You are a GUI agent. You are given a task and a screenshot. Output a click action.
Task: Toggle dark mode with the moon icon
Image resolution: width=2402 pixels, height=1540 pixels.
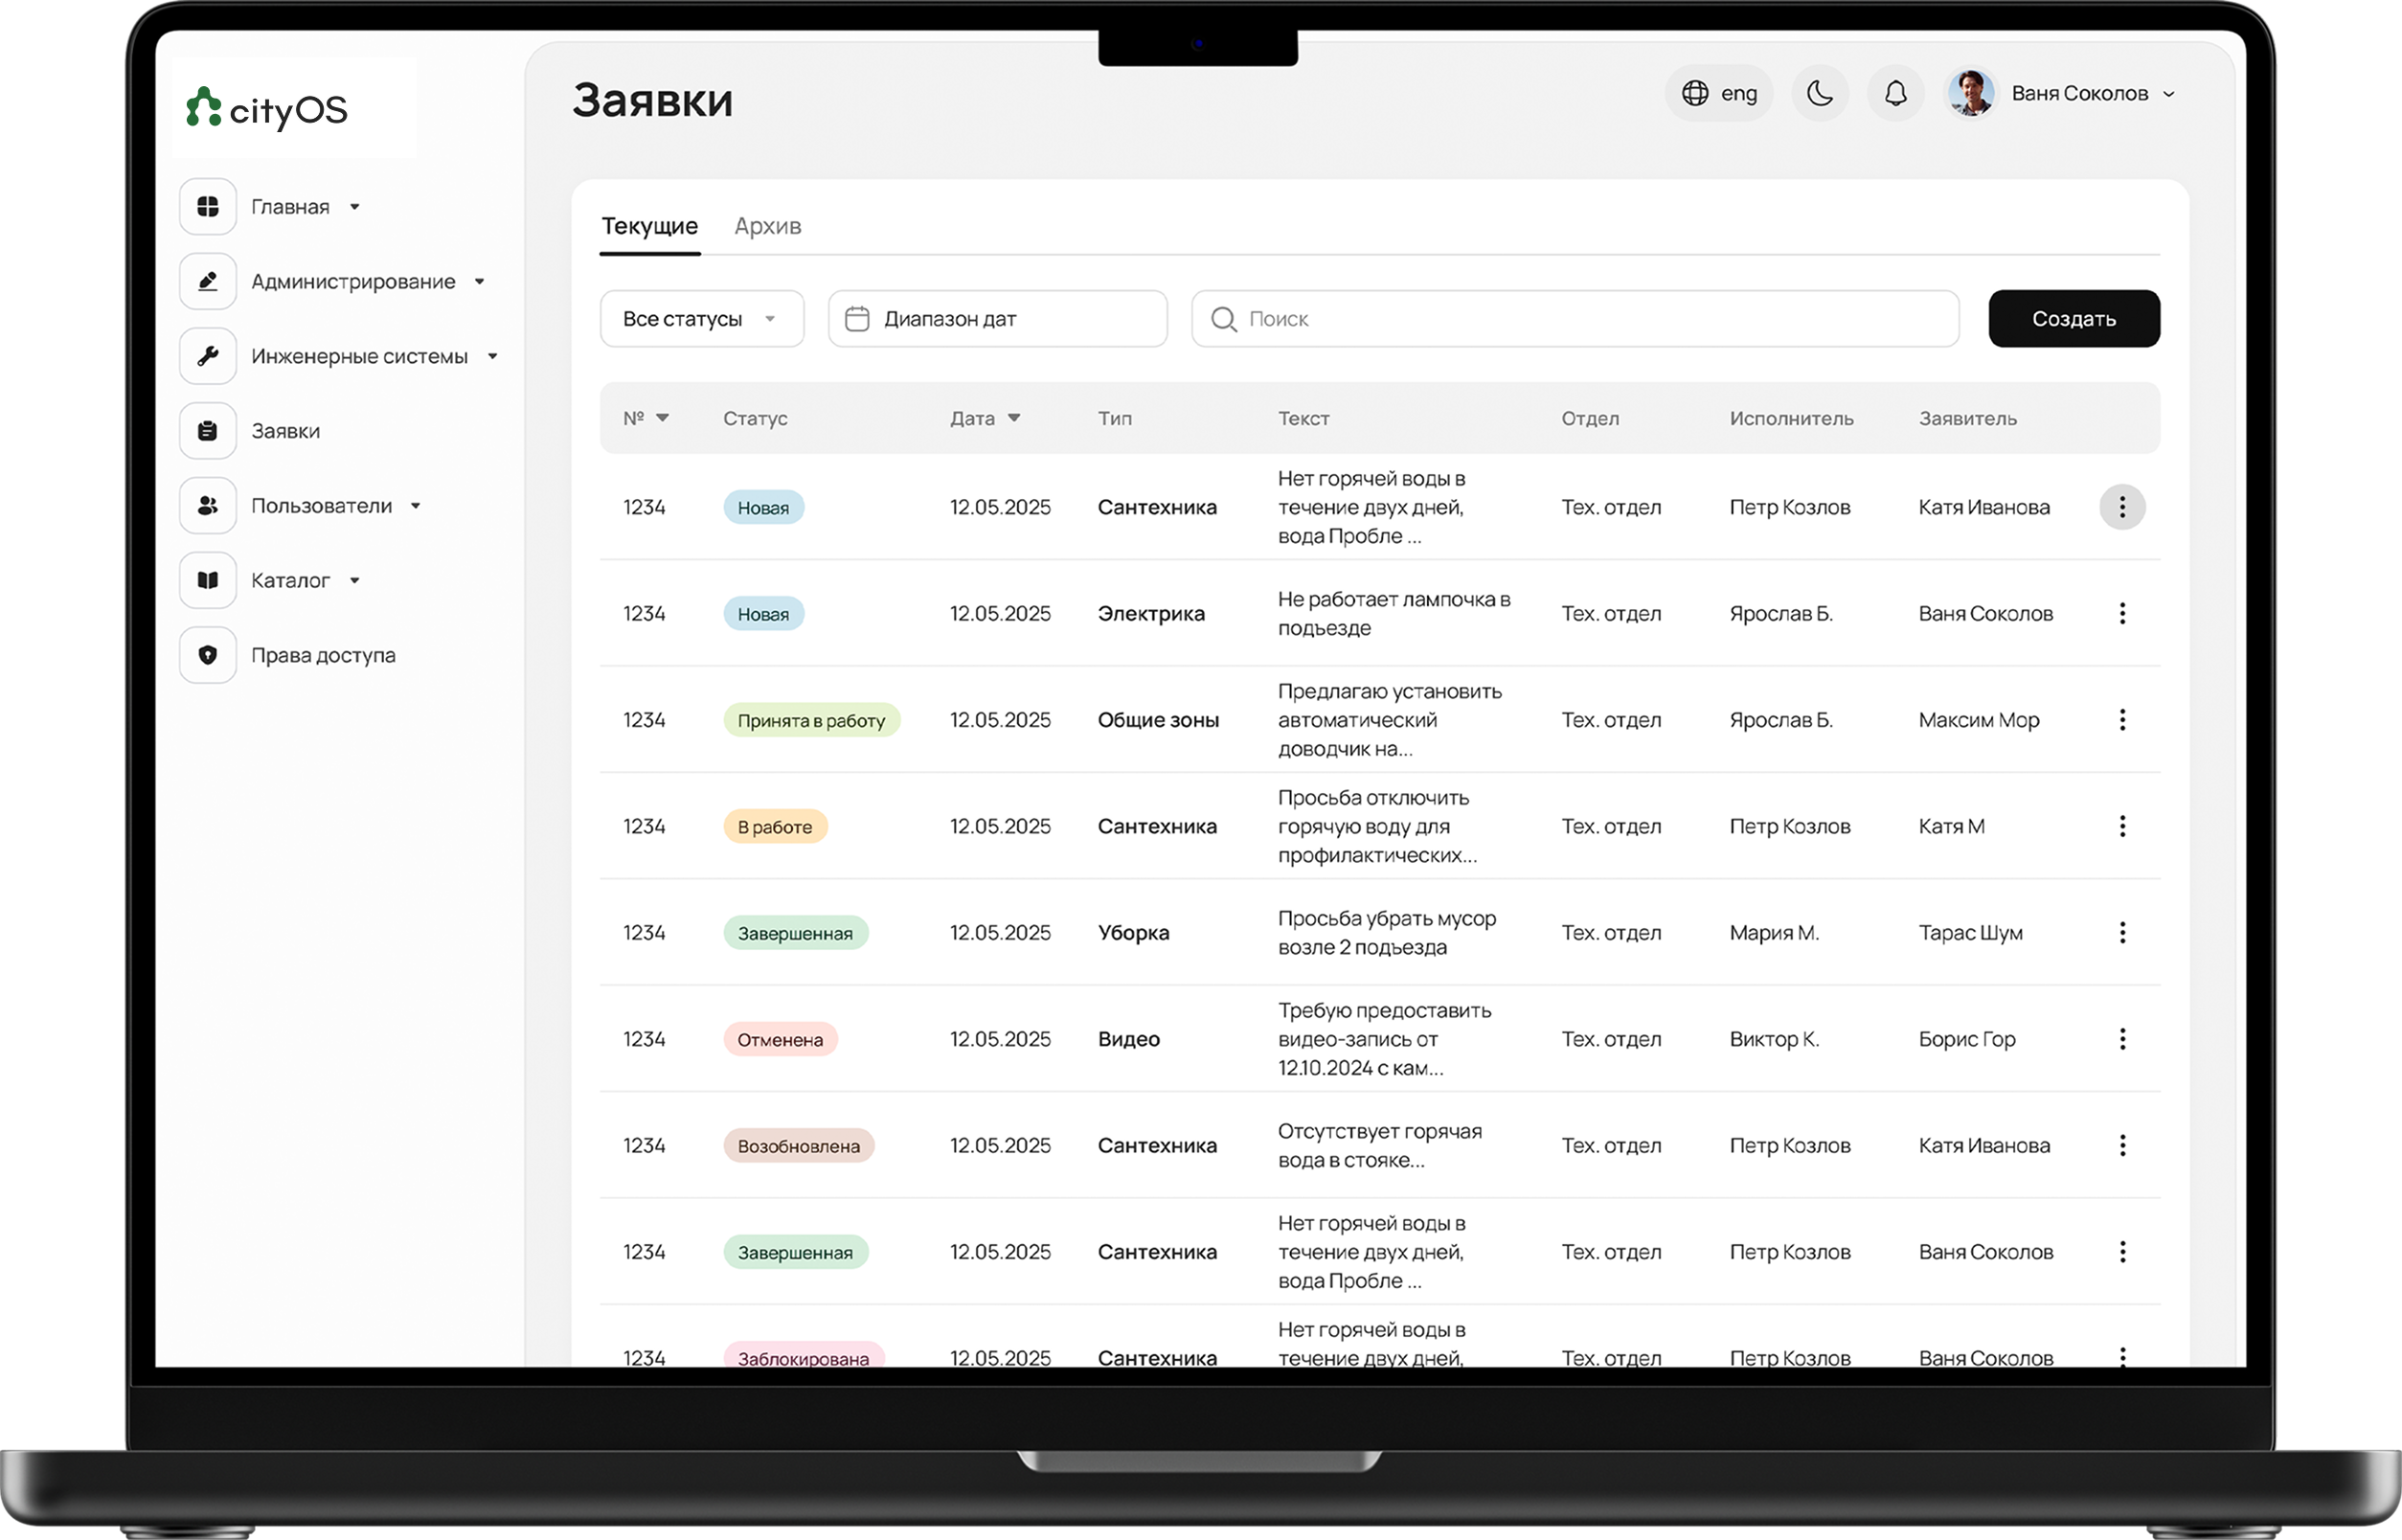point(1820,94)
